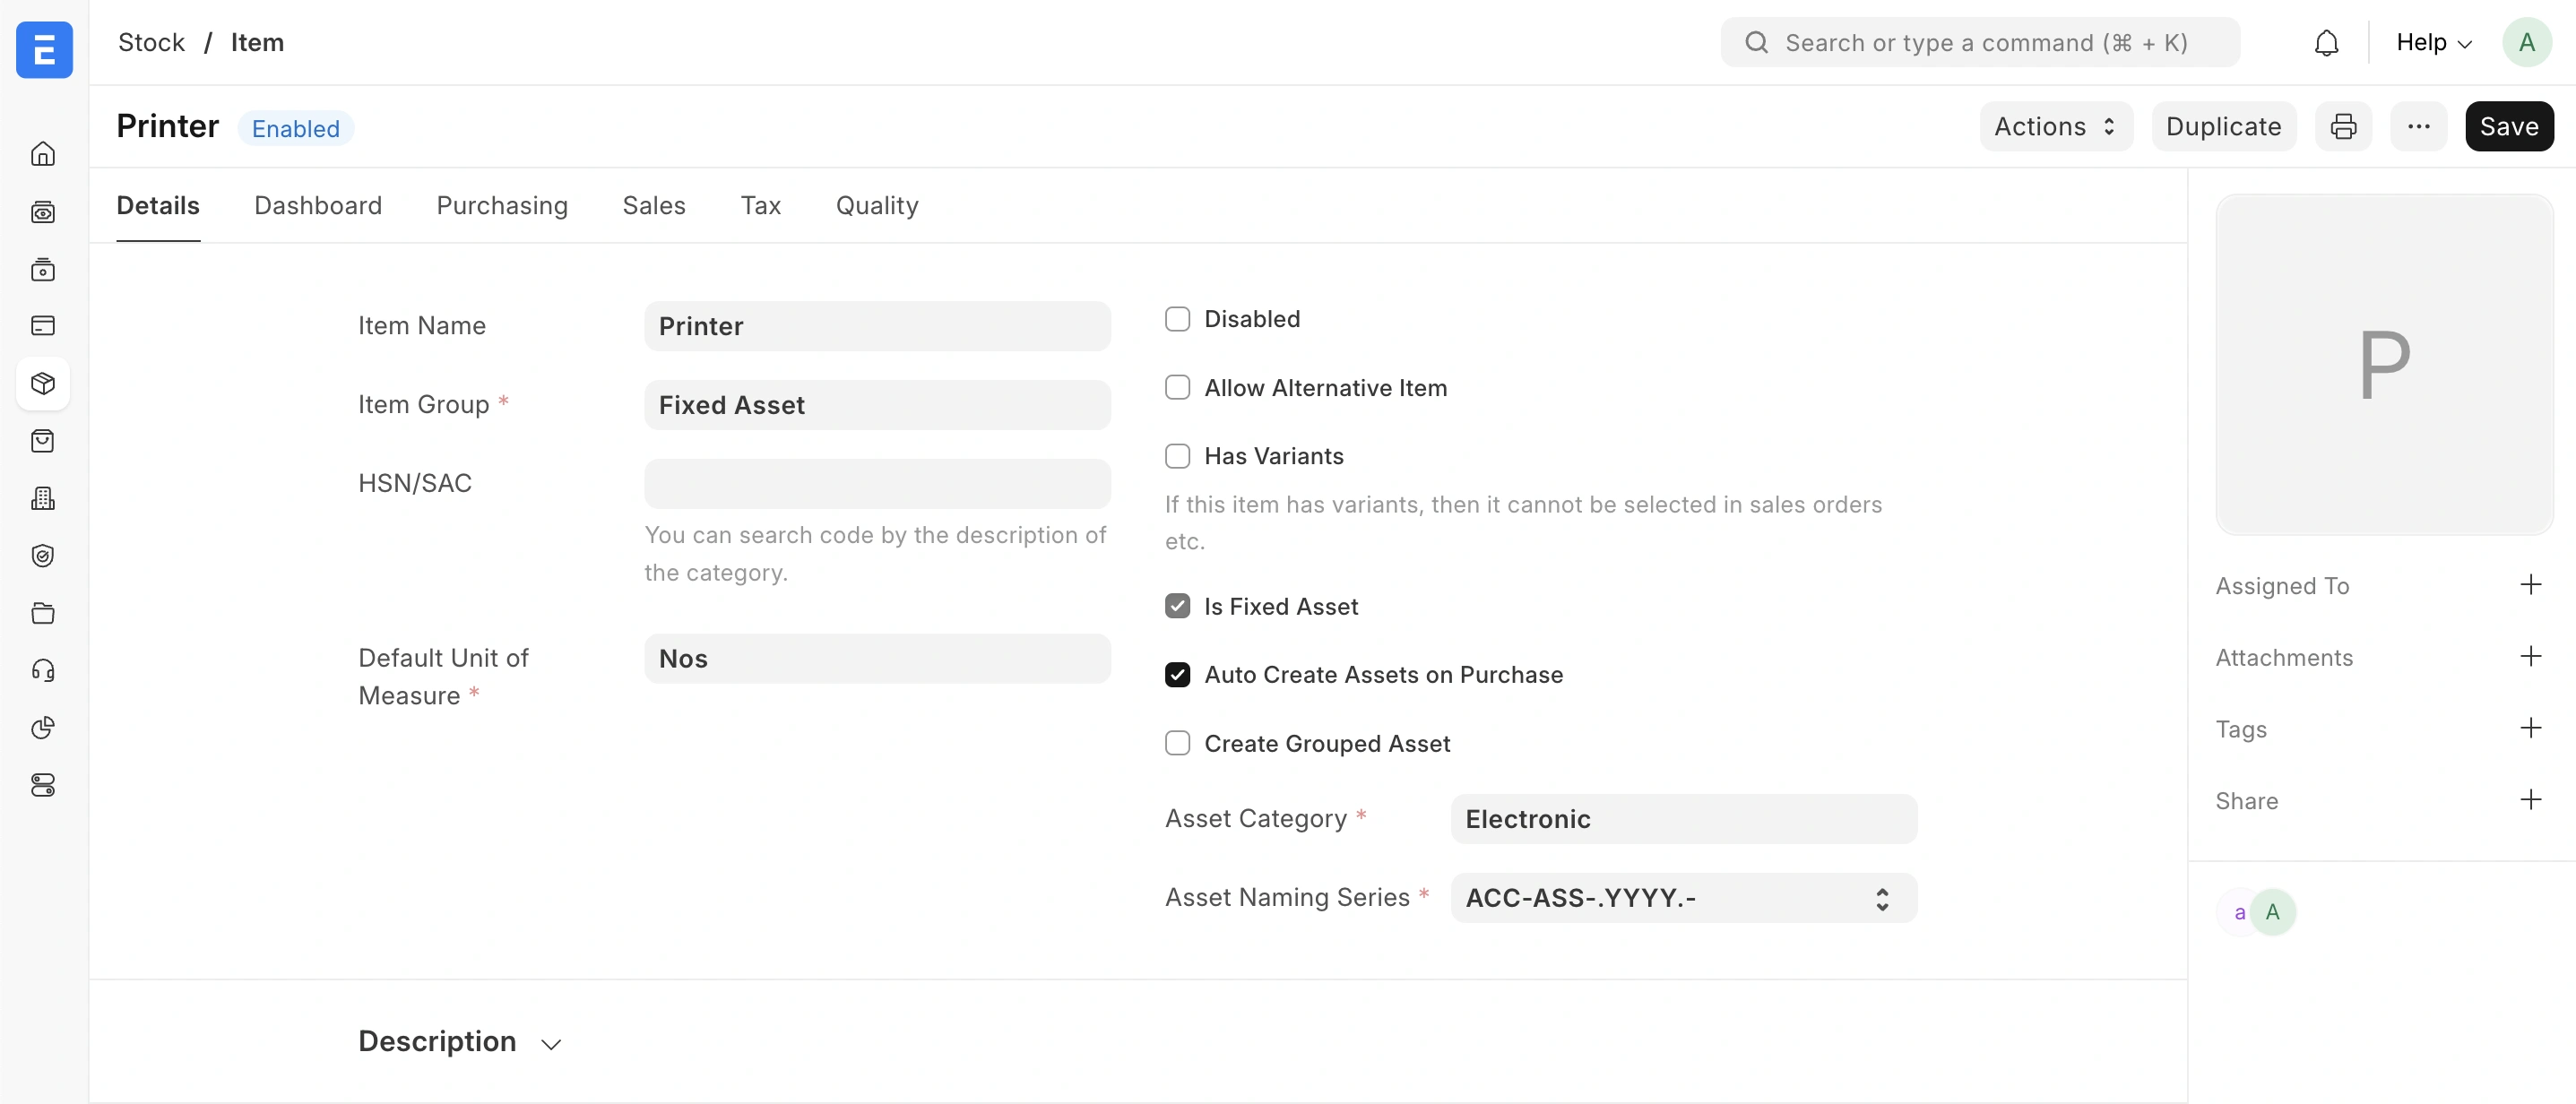Check Allow Alternative Item

pos(1177,387)
